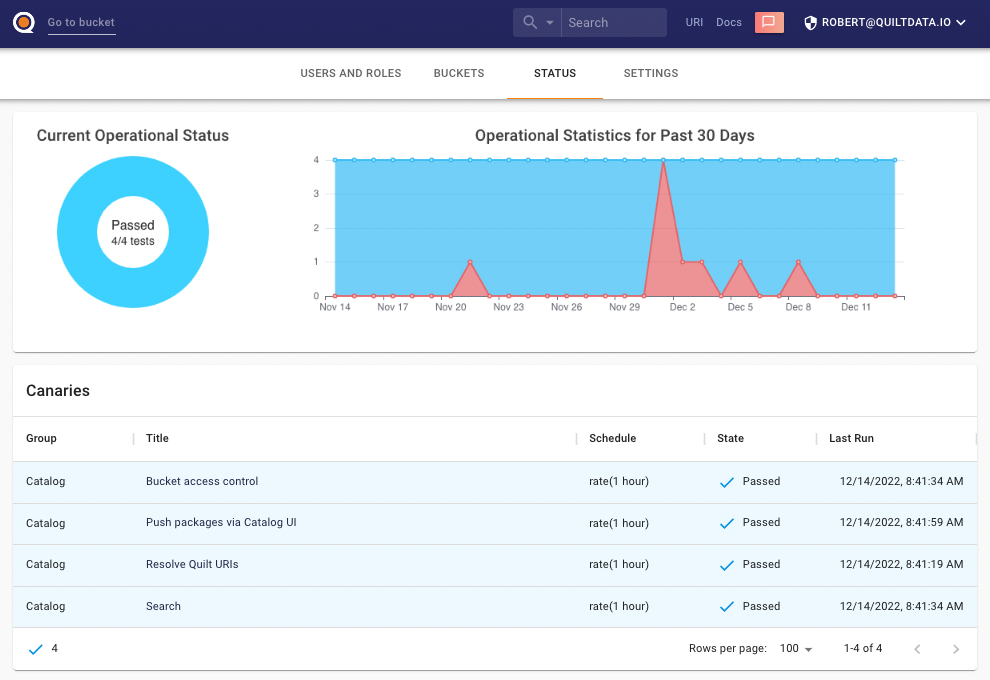Click the 1-4 of 4 pagination text
Image resolution: width=990 pixels, height=680 pixels.
pyautogui.click(x=862, y=648)
